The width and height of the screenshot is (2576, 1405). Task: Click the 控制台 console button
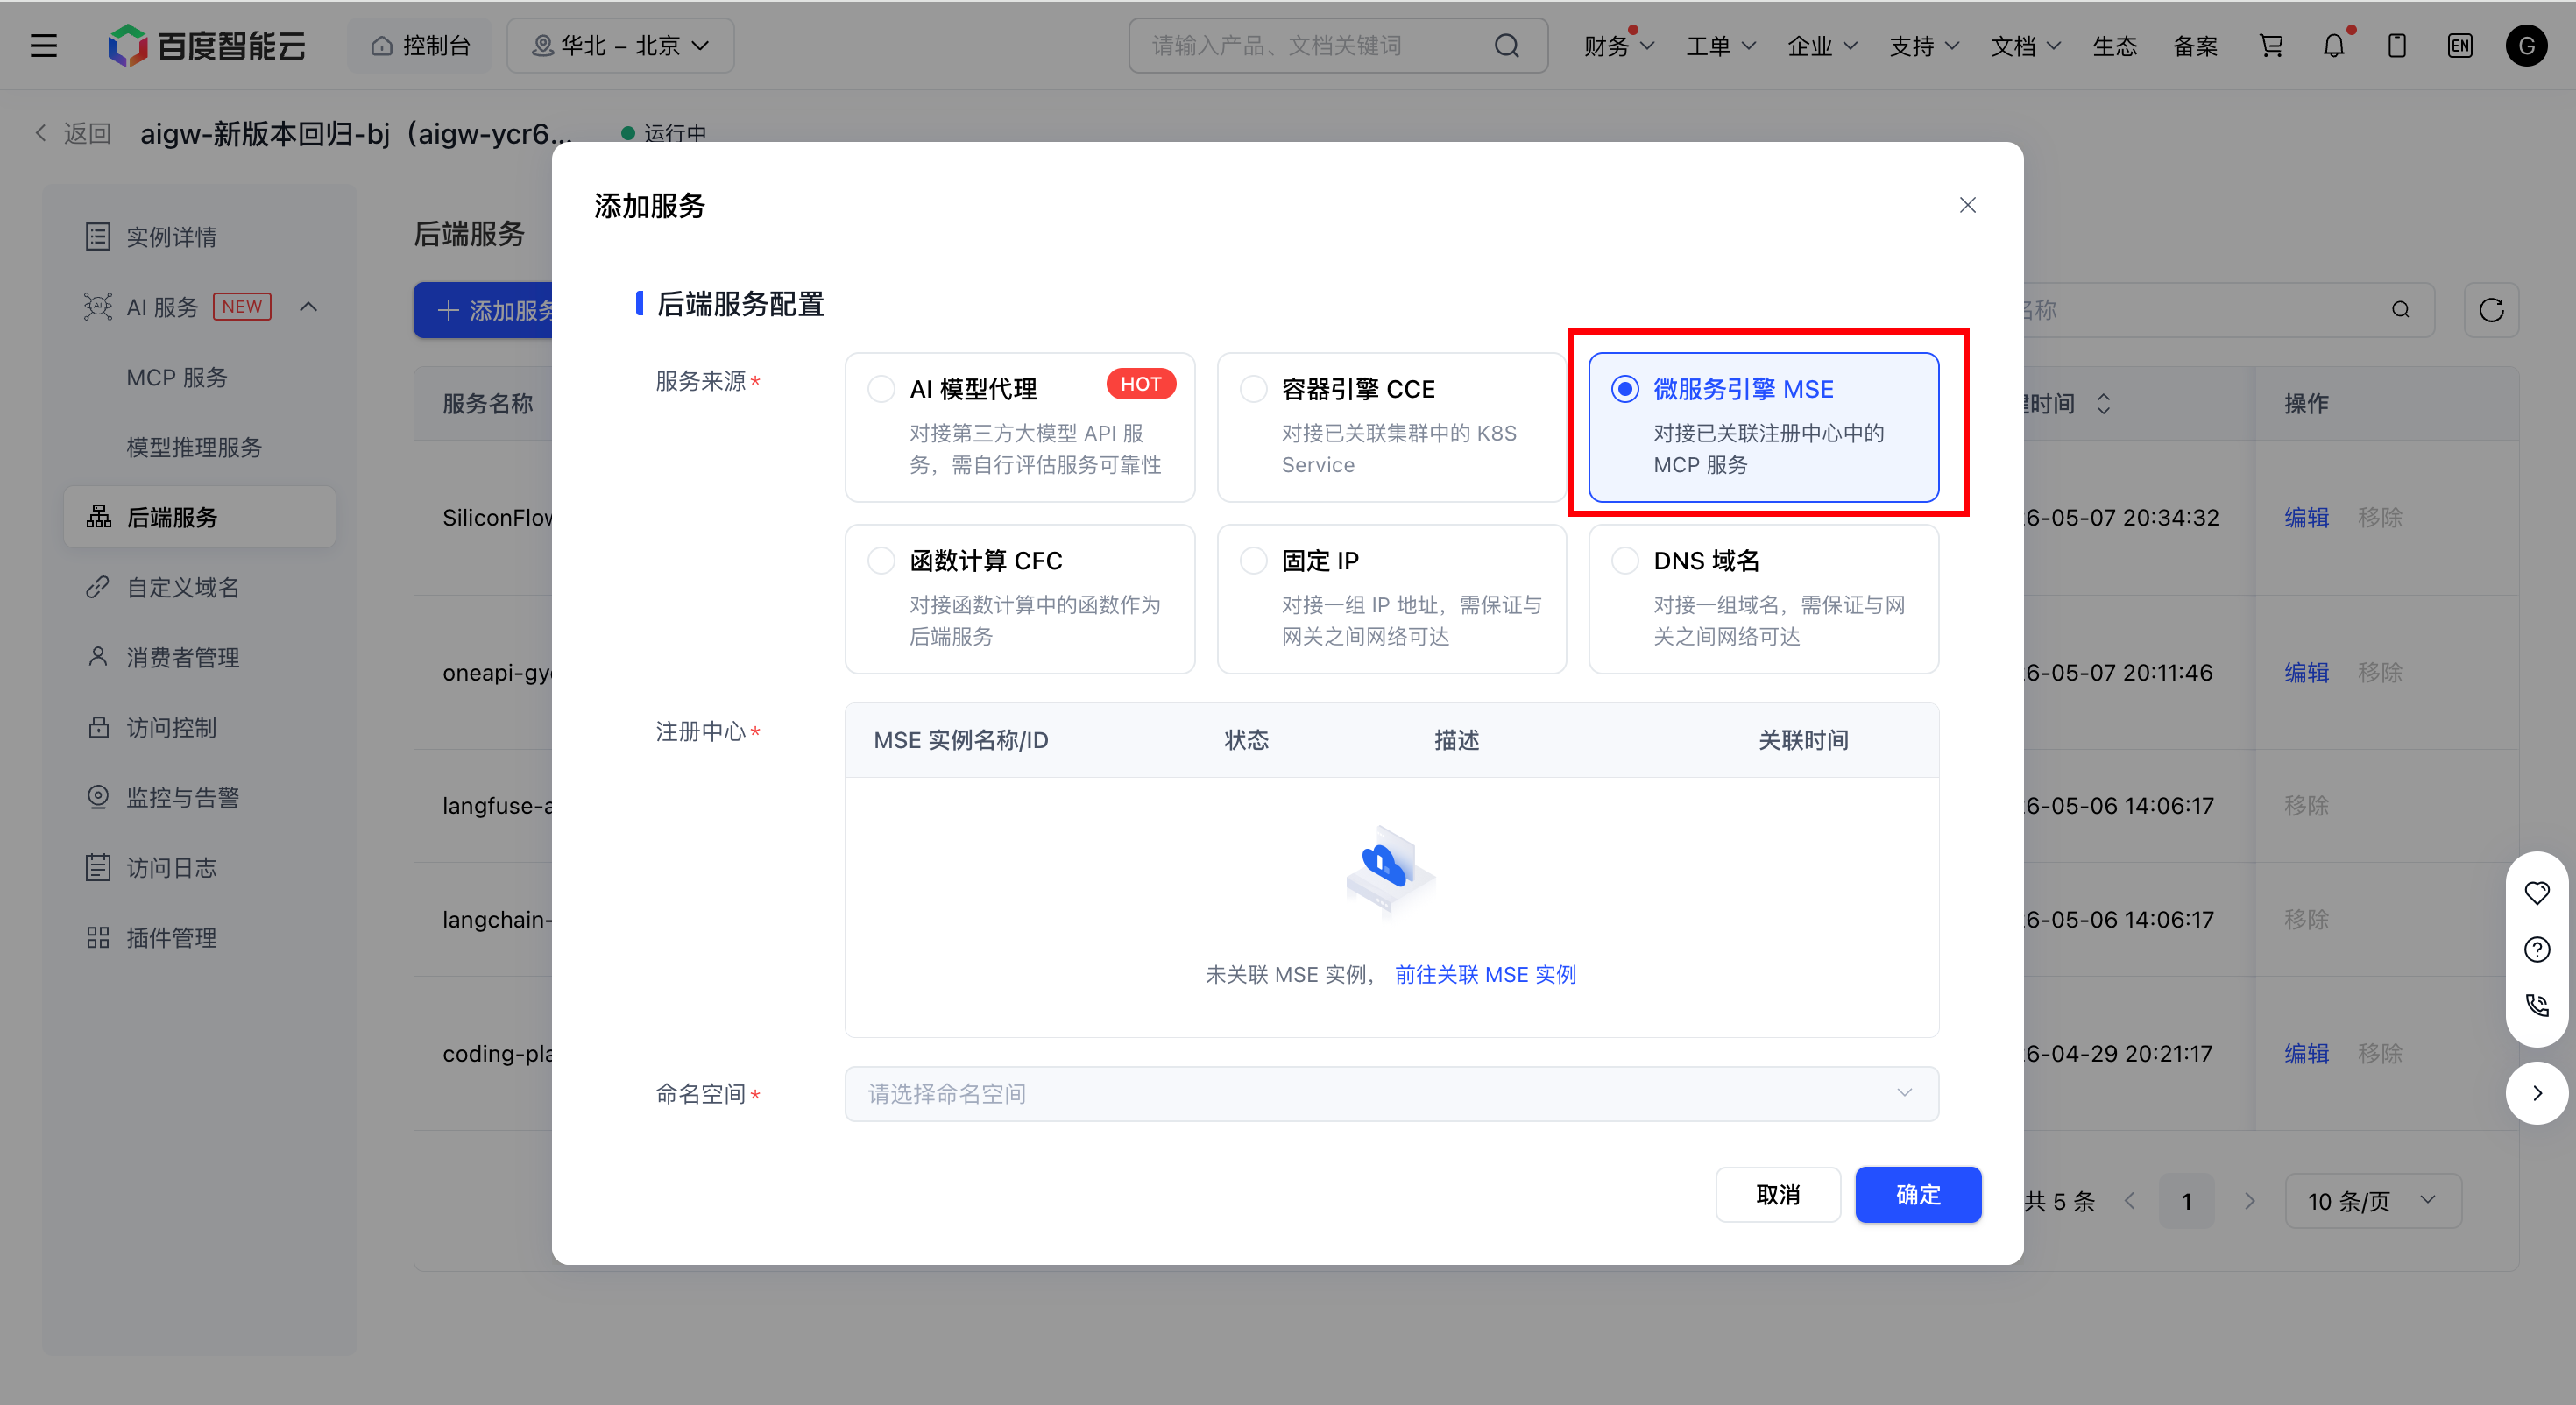click(420, 46)
